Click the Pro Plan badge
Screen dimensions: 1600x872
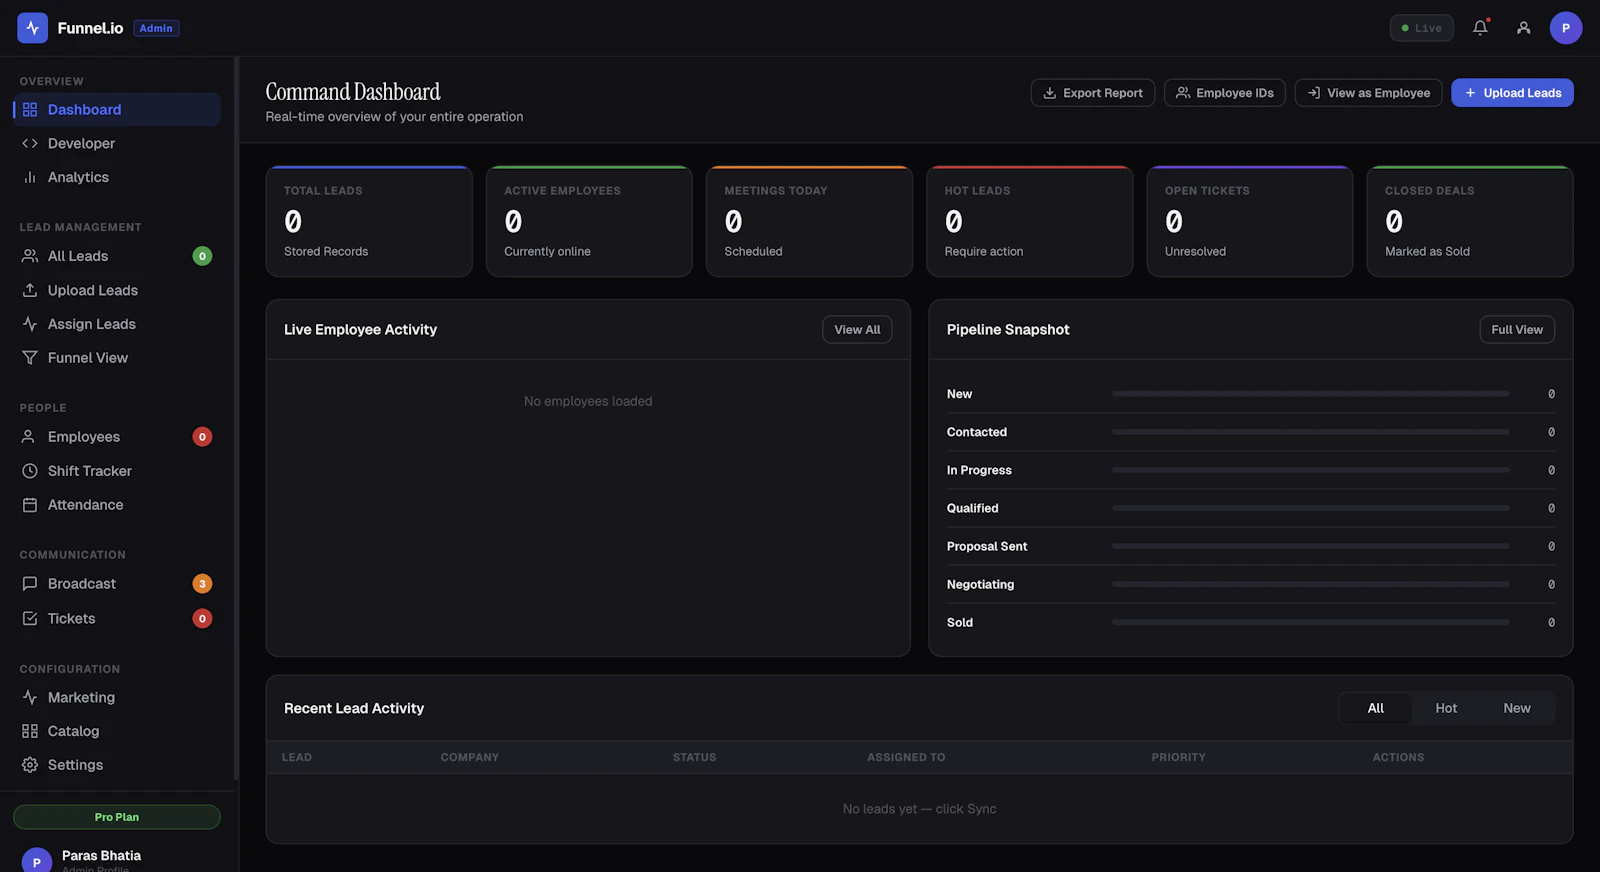click(117, 817)
